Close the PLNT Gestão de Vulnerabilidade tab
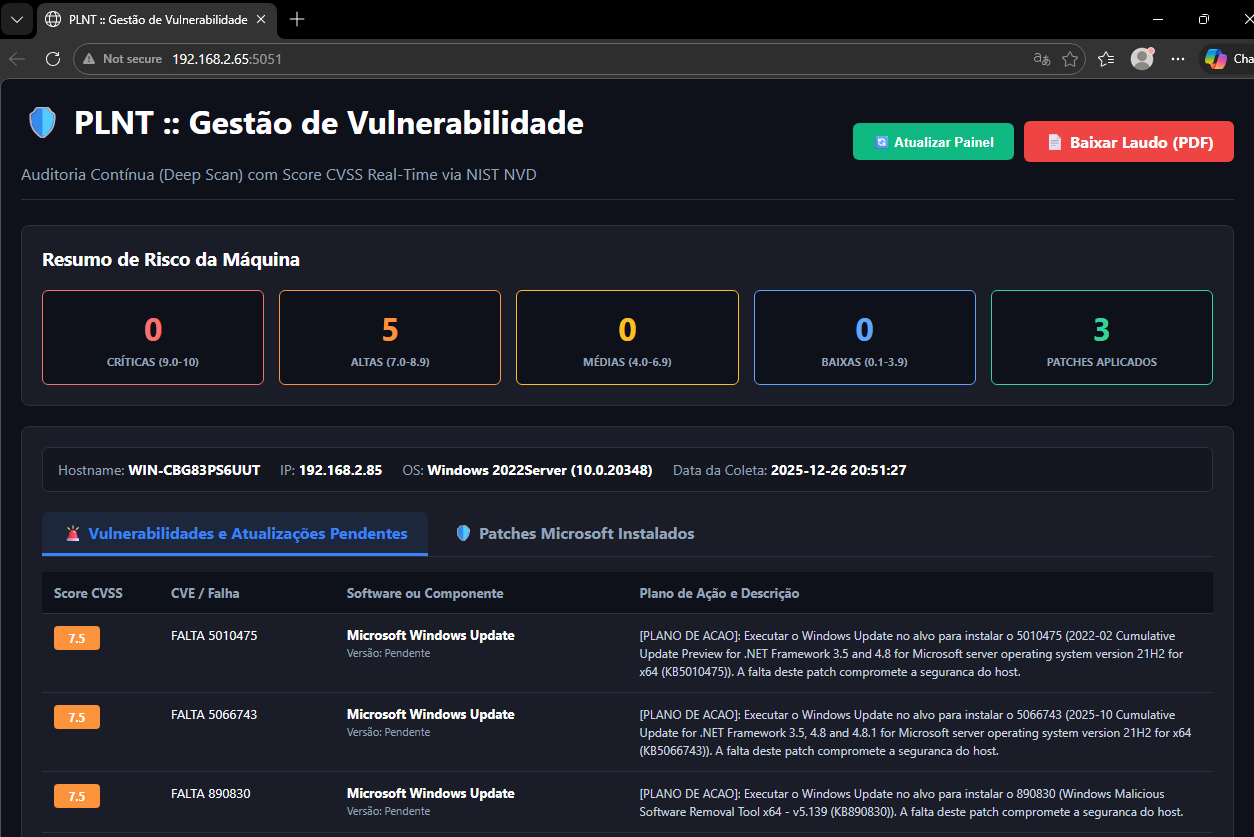1254x837 pixels. point(261,20)
